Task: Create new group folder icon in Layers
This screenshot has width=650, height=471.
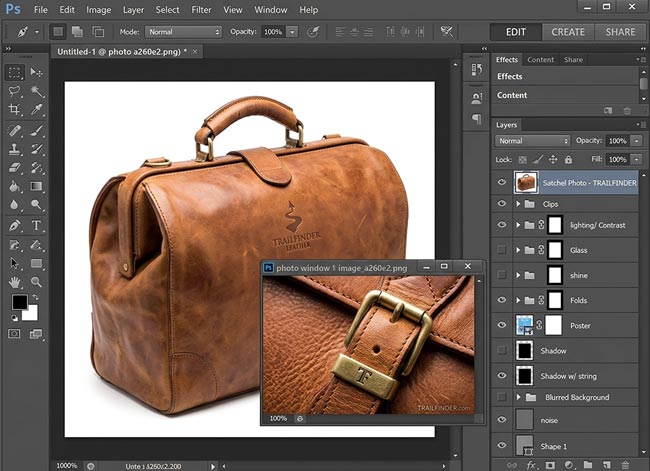Action: click(x=588, y=465)
